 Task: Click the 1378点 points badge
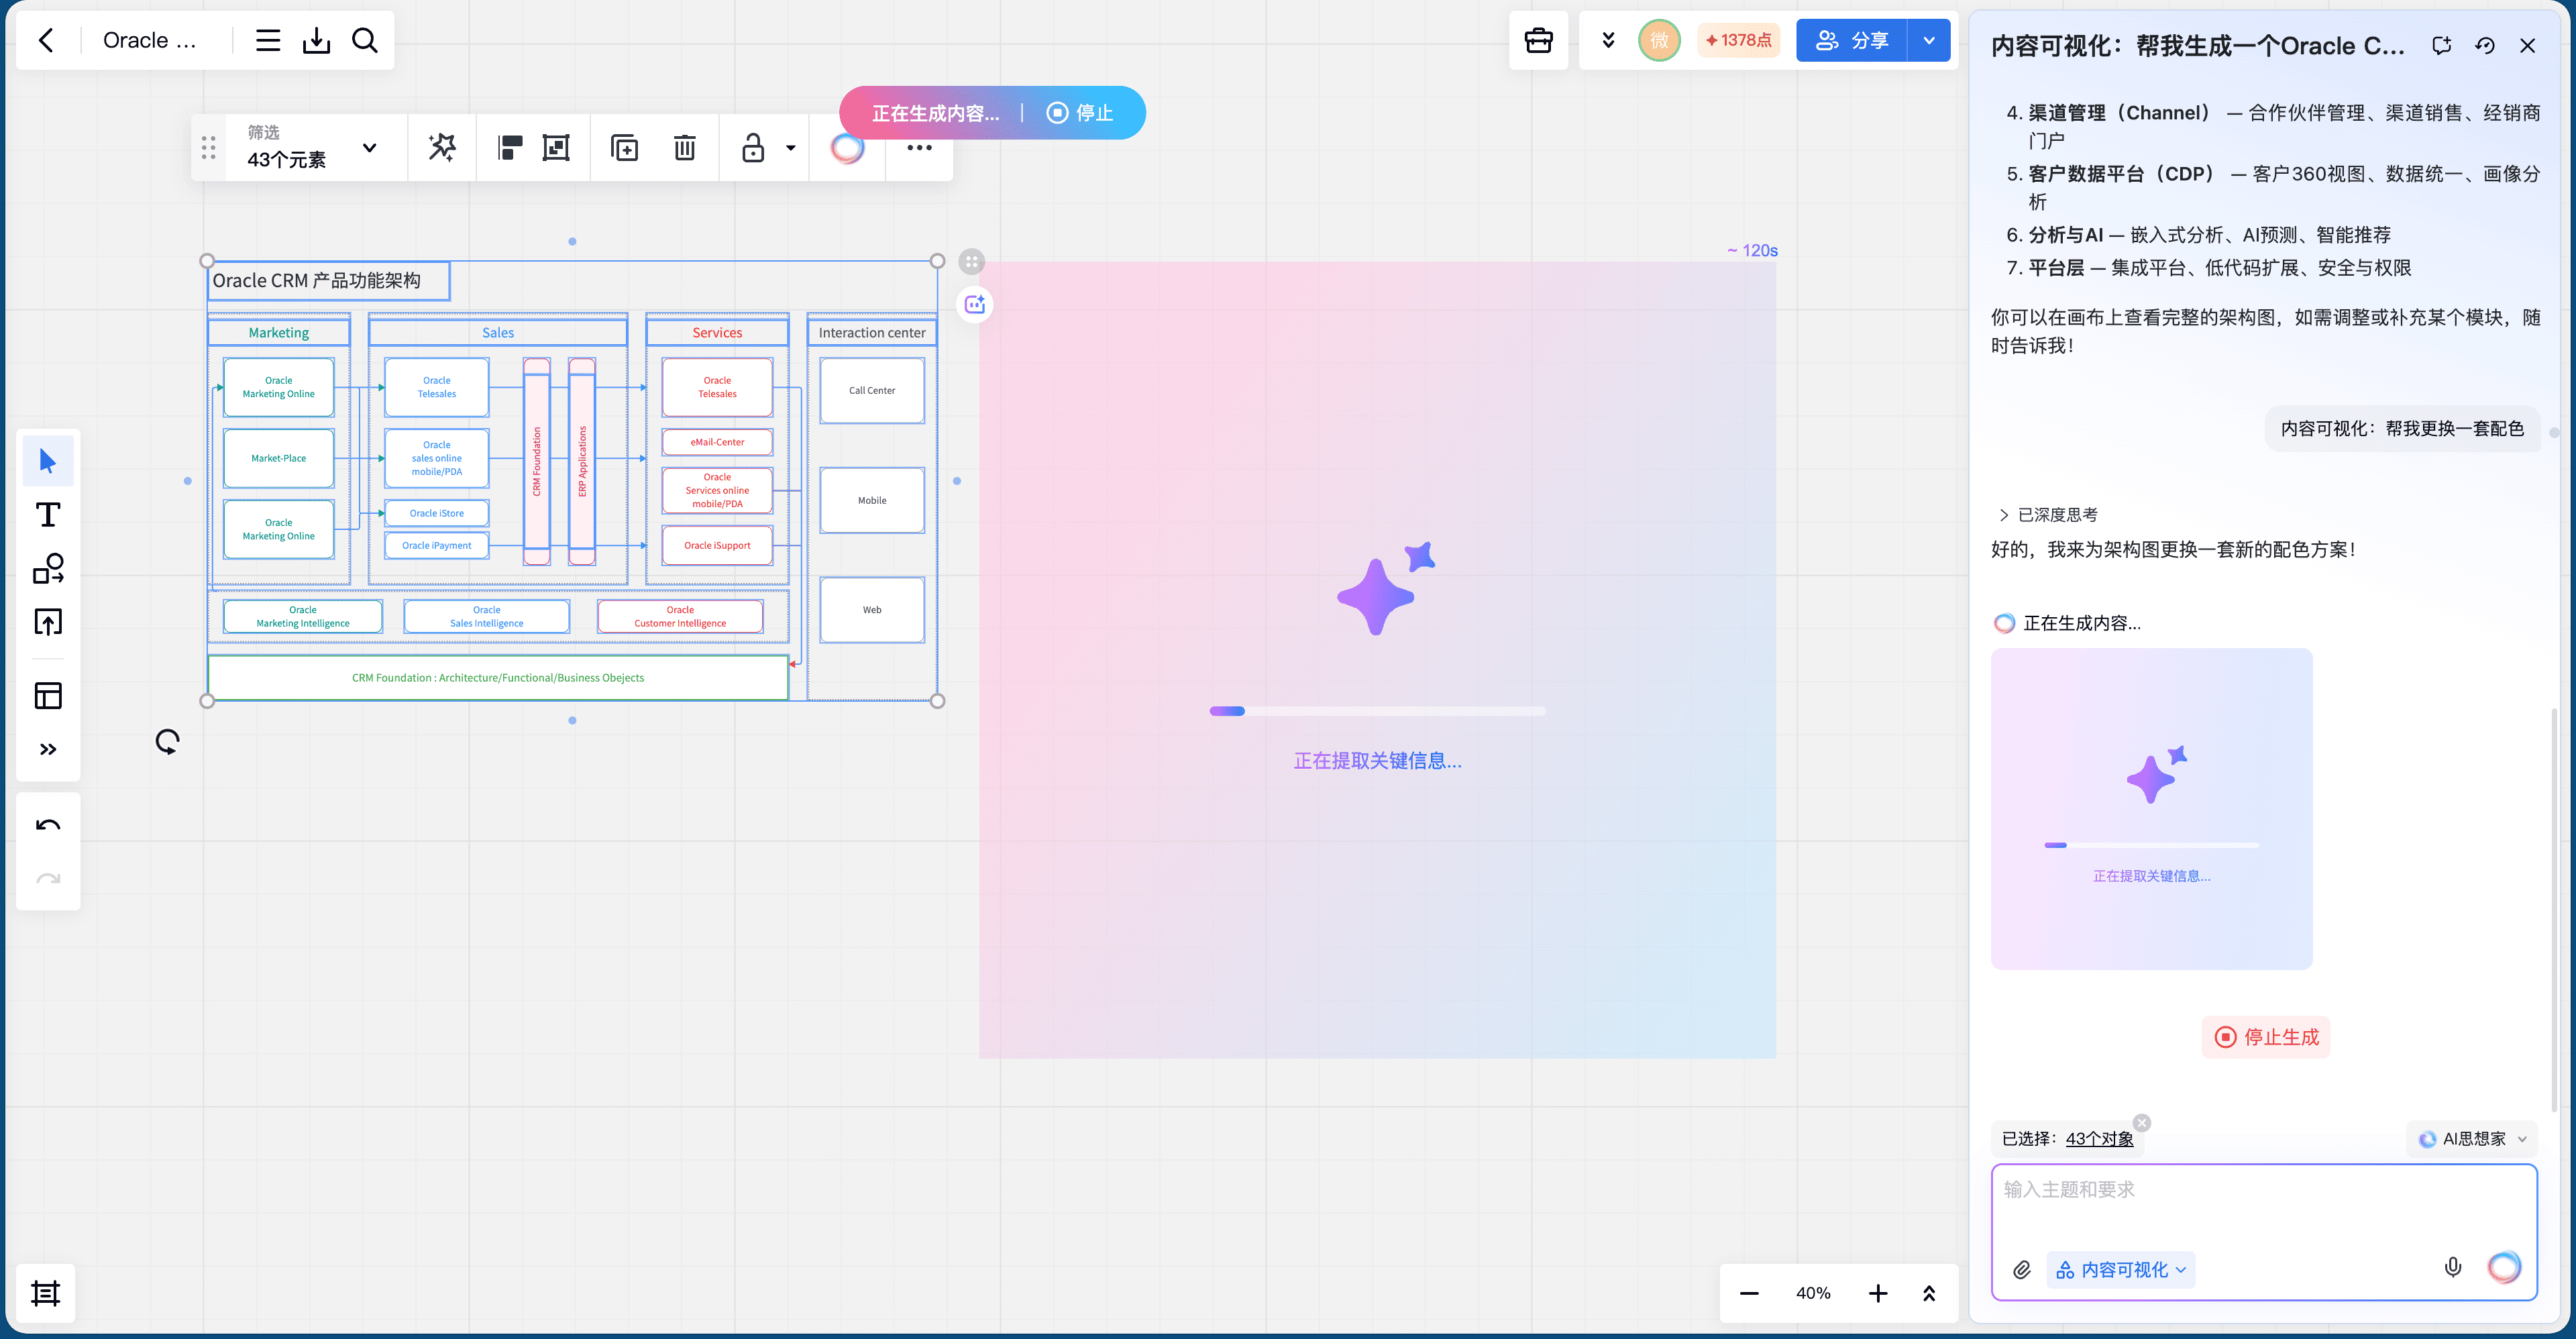[x=1738, y=40]
